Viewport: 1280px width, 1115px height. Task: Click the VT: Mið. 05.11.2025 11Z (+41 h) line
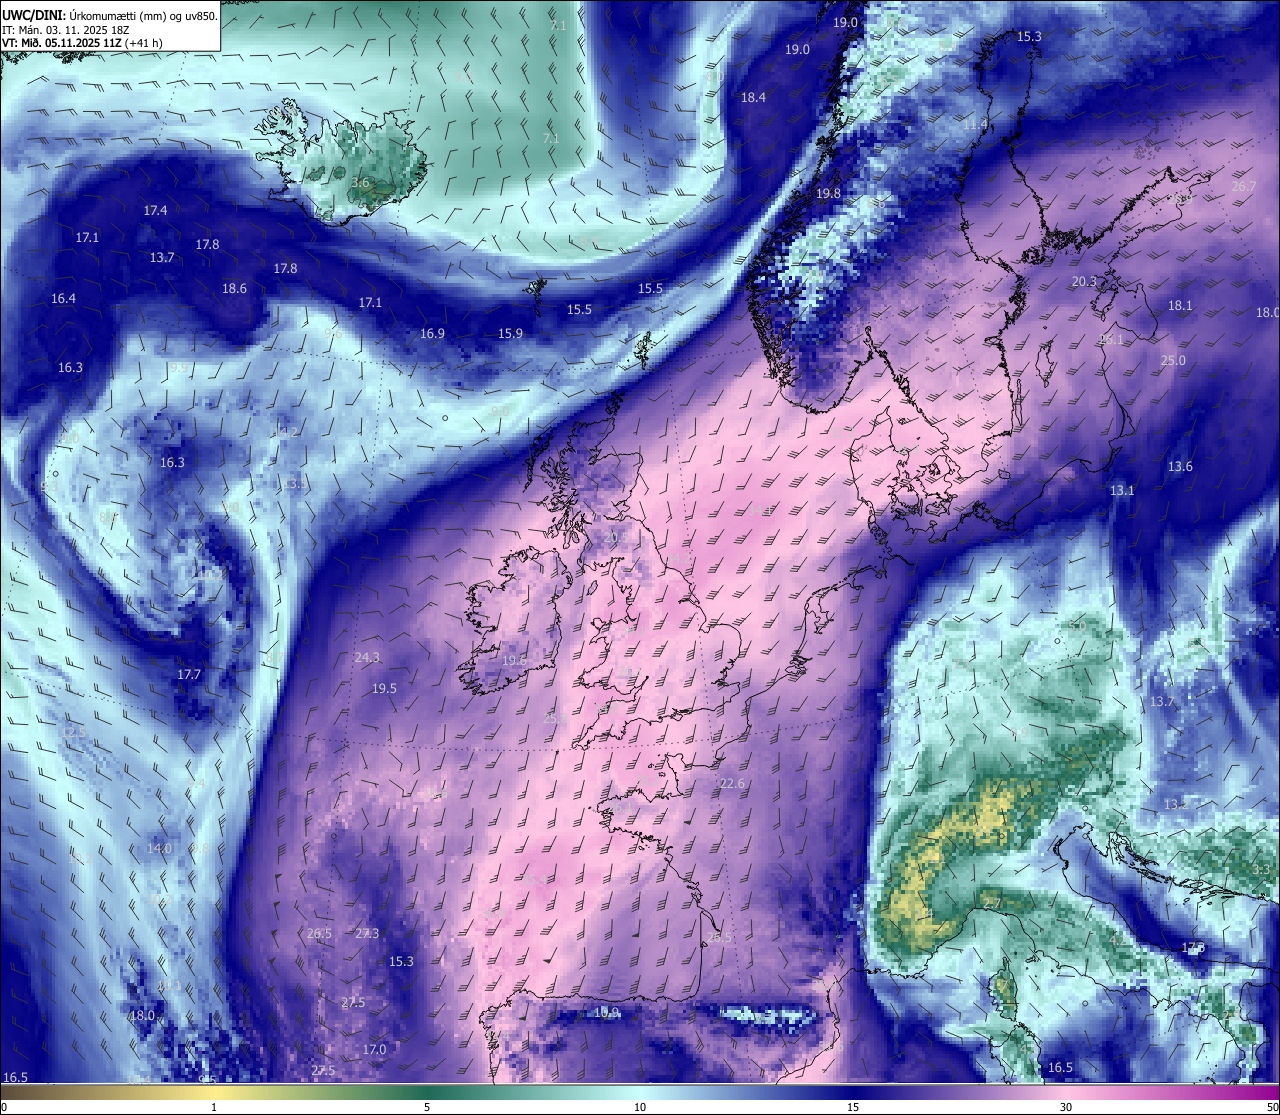pyautogui.click(x=82, y=43)
